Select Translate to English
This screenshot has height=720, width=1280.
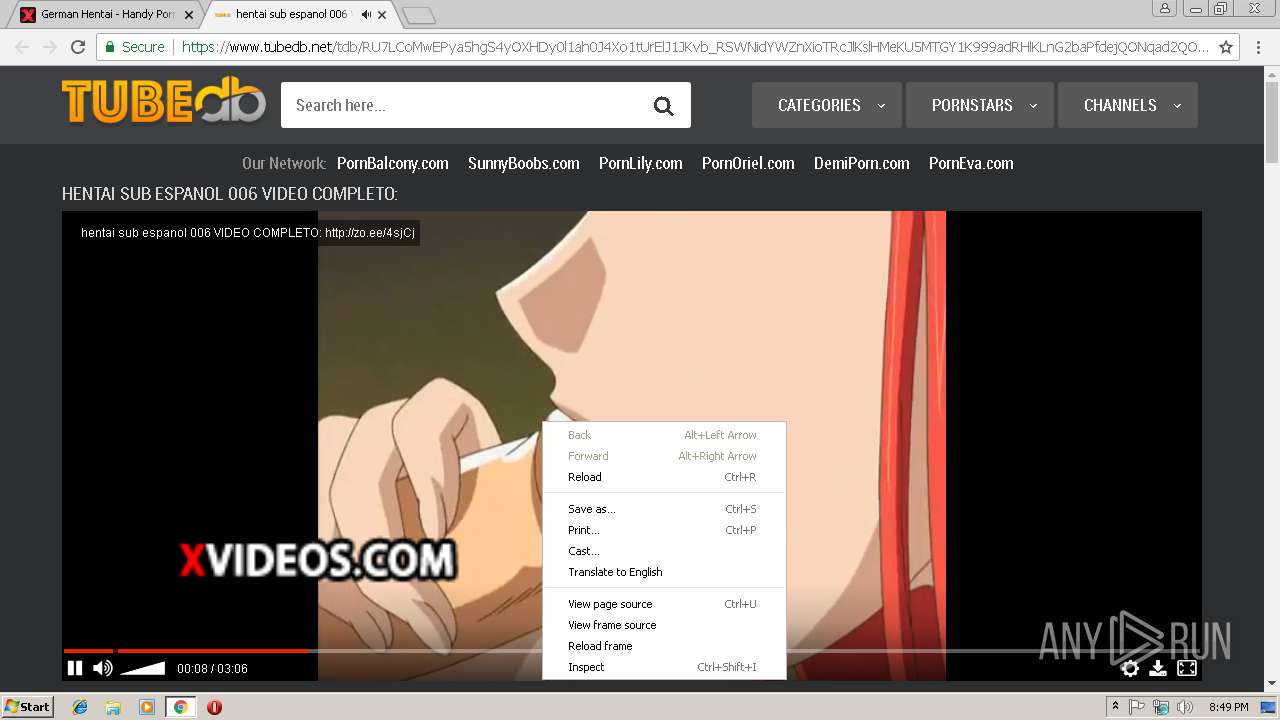coord(664,572)
